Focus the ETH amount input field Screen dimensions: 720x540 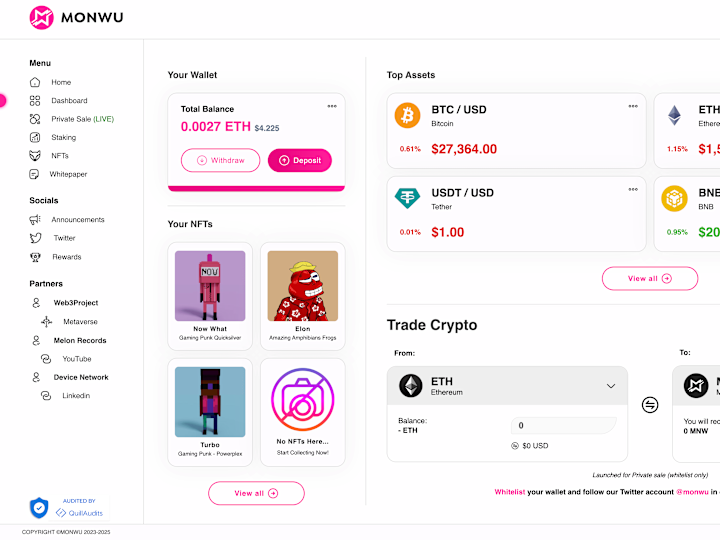[563, 425]
